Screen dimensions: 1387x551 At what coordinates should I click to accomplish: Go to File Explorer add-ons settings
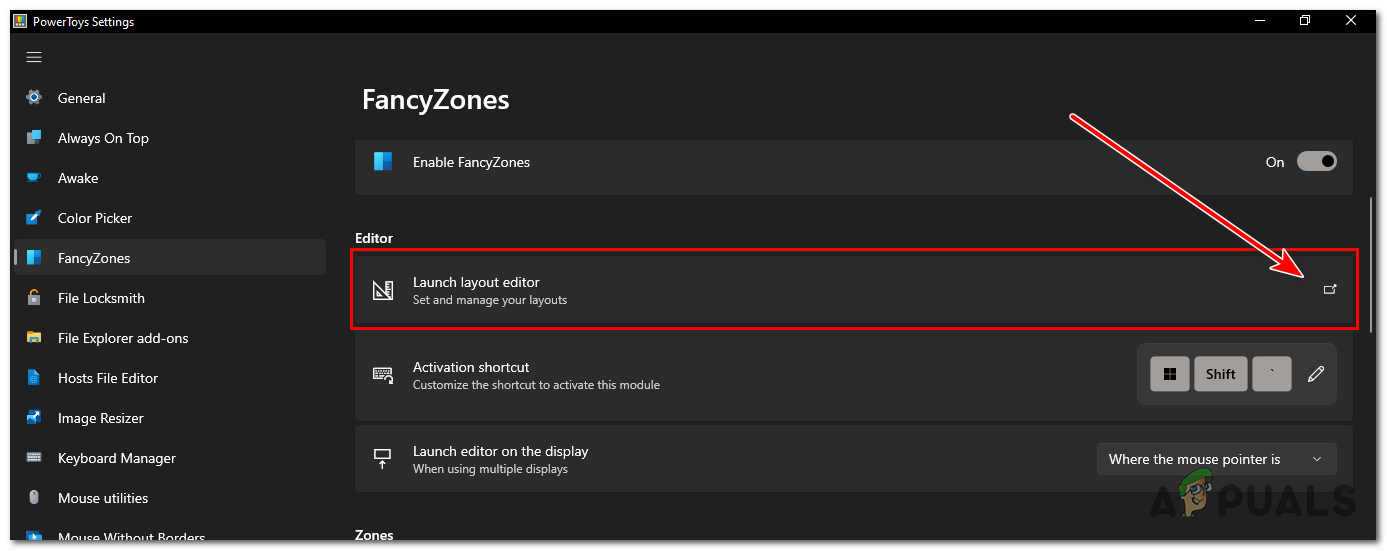point(123,338)
